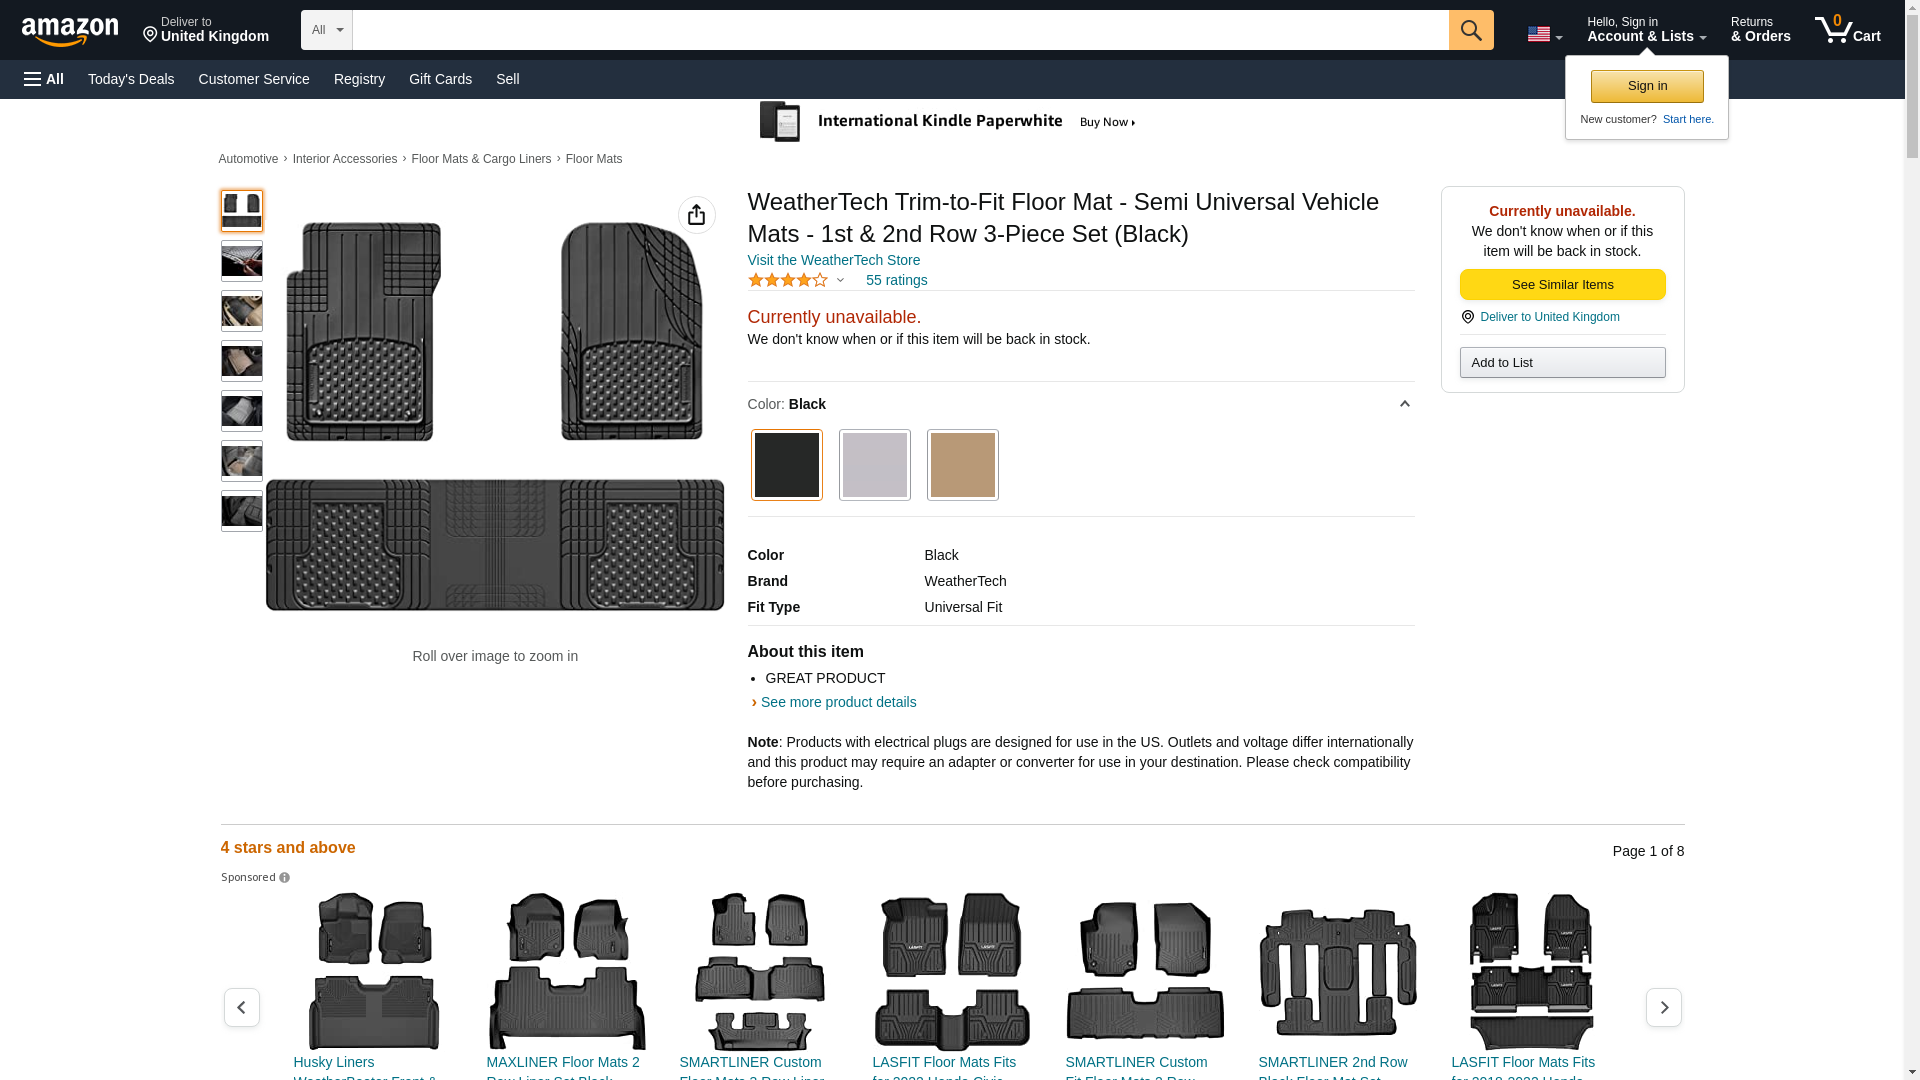Click the sponsored info icon
The width and height of the screenshot is (1920, 1080).
point(284,878)
